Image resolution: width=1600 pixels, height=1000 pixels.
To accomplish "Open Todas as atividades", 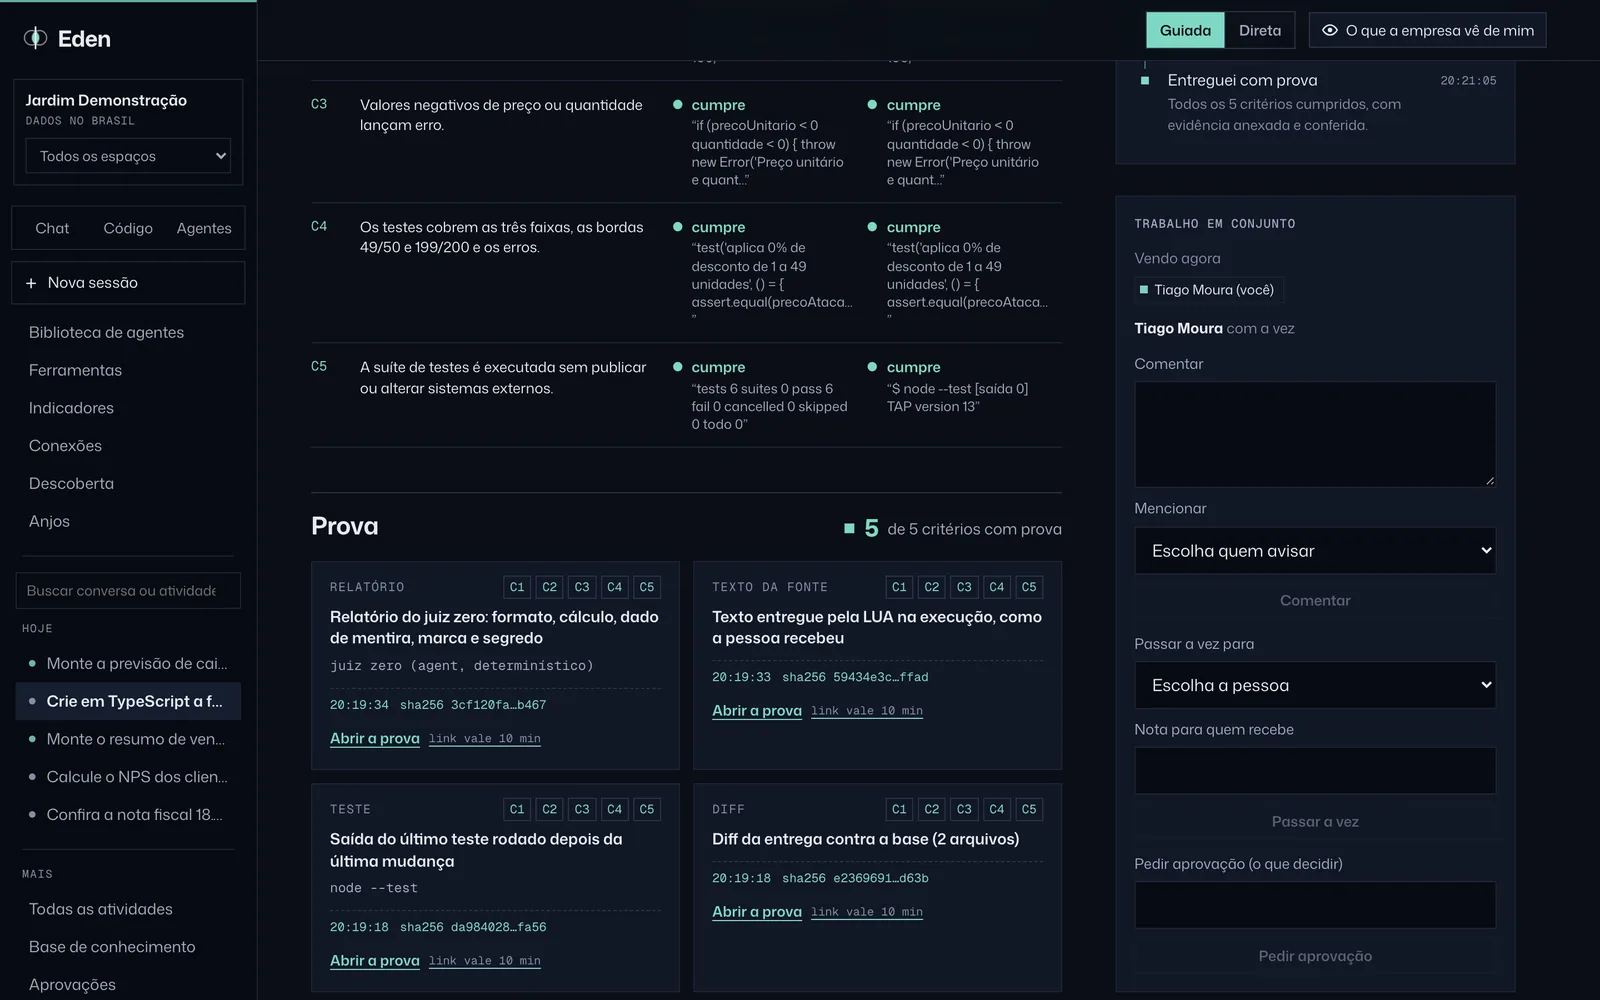I will pos(100,909).
